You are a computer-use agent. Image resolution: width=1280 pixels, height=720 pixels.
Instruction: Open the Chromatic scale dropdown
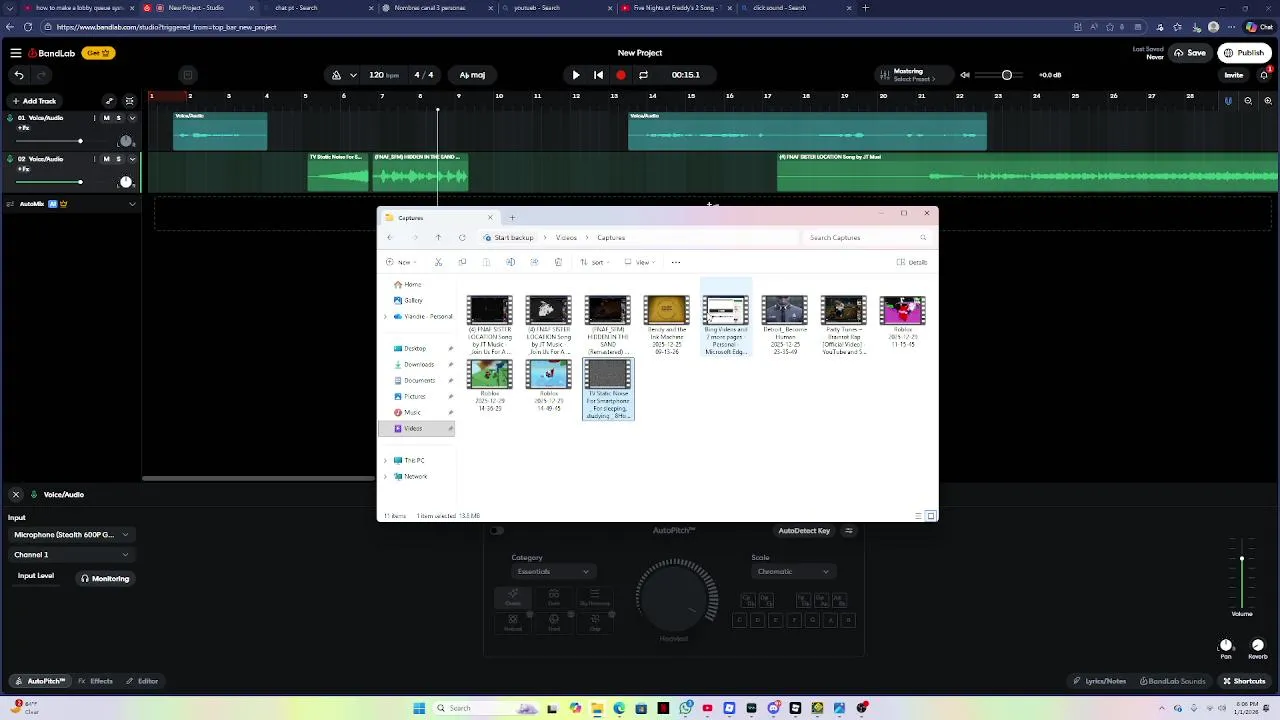pos(793,572)
